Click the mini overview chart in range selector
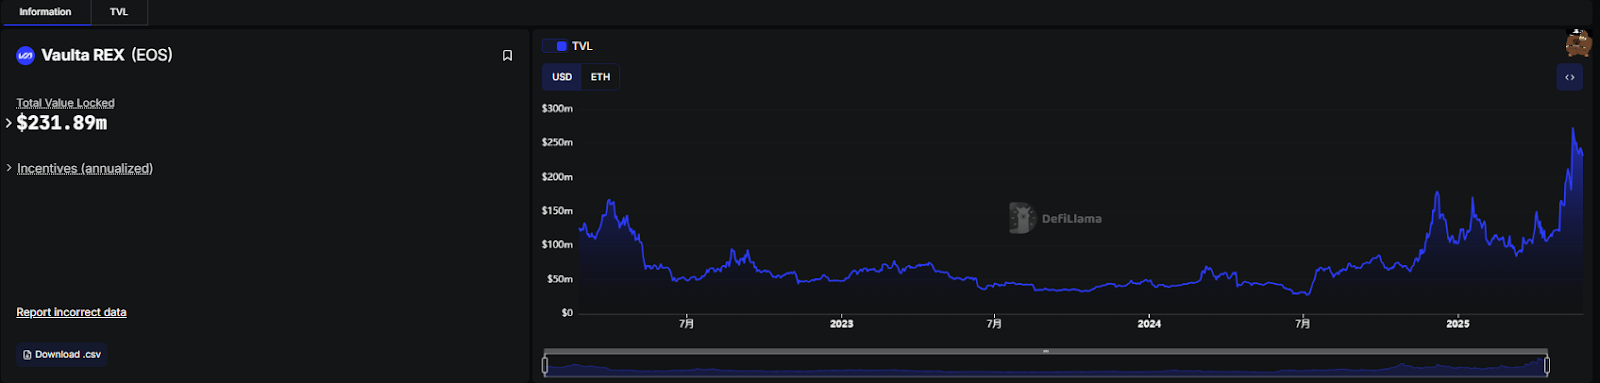1600x383 pixels. pos(1046,366)
